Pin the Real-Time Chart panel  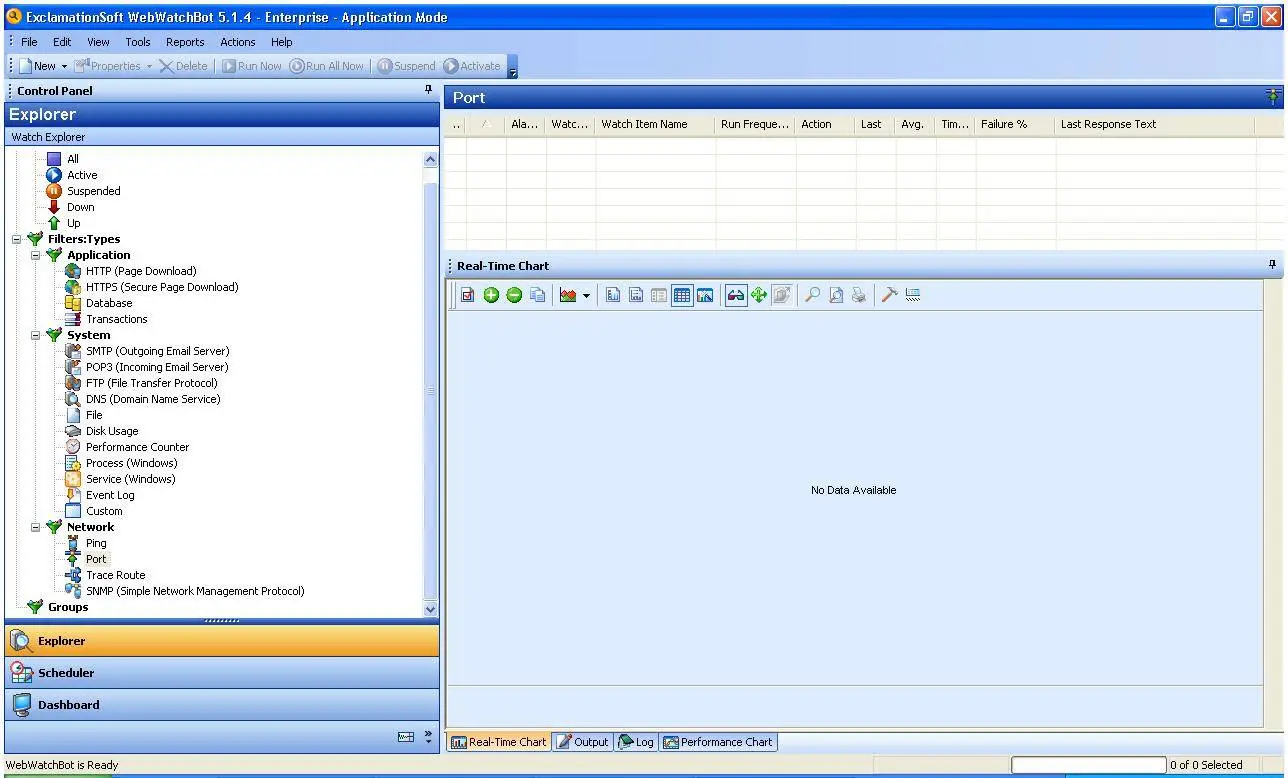point(1271,264)
